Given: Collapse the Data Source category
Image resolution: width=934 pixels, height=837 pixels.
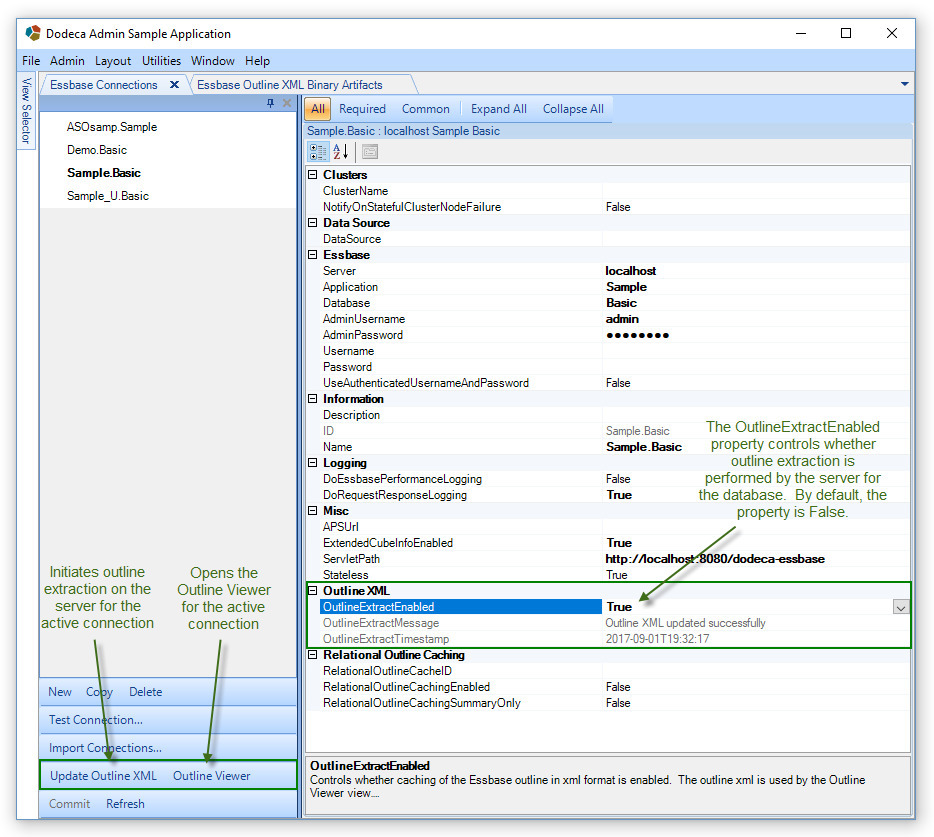Looking at the screenshot, I should click(x=312, y=223).
